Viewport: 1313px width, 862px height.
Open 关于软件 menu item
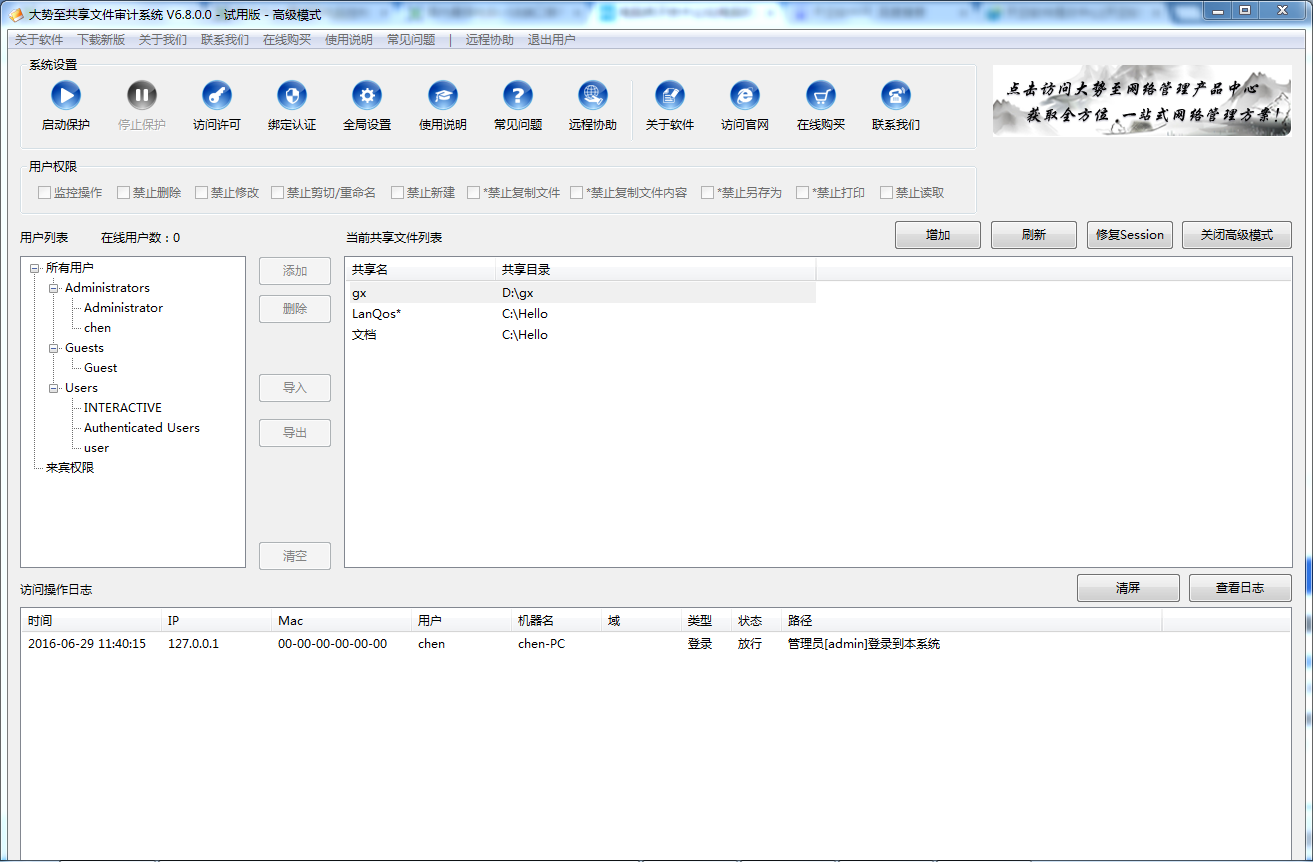(x=39, y=40)
